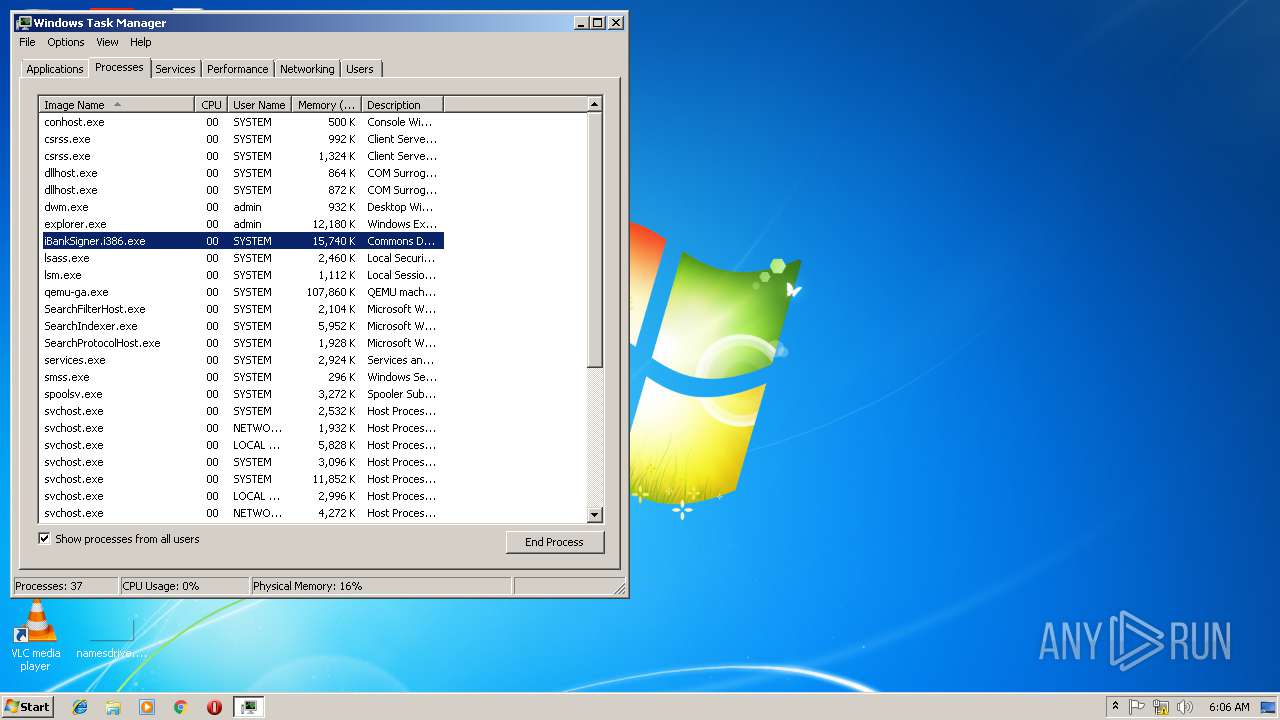
Task: Sort by the Memory column header
Action: click(327, 104)
